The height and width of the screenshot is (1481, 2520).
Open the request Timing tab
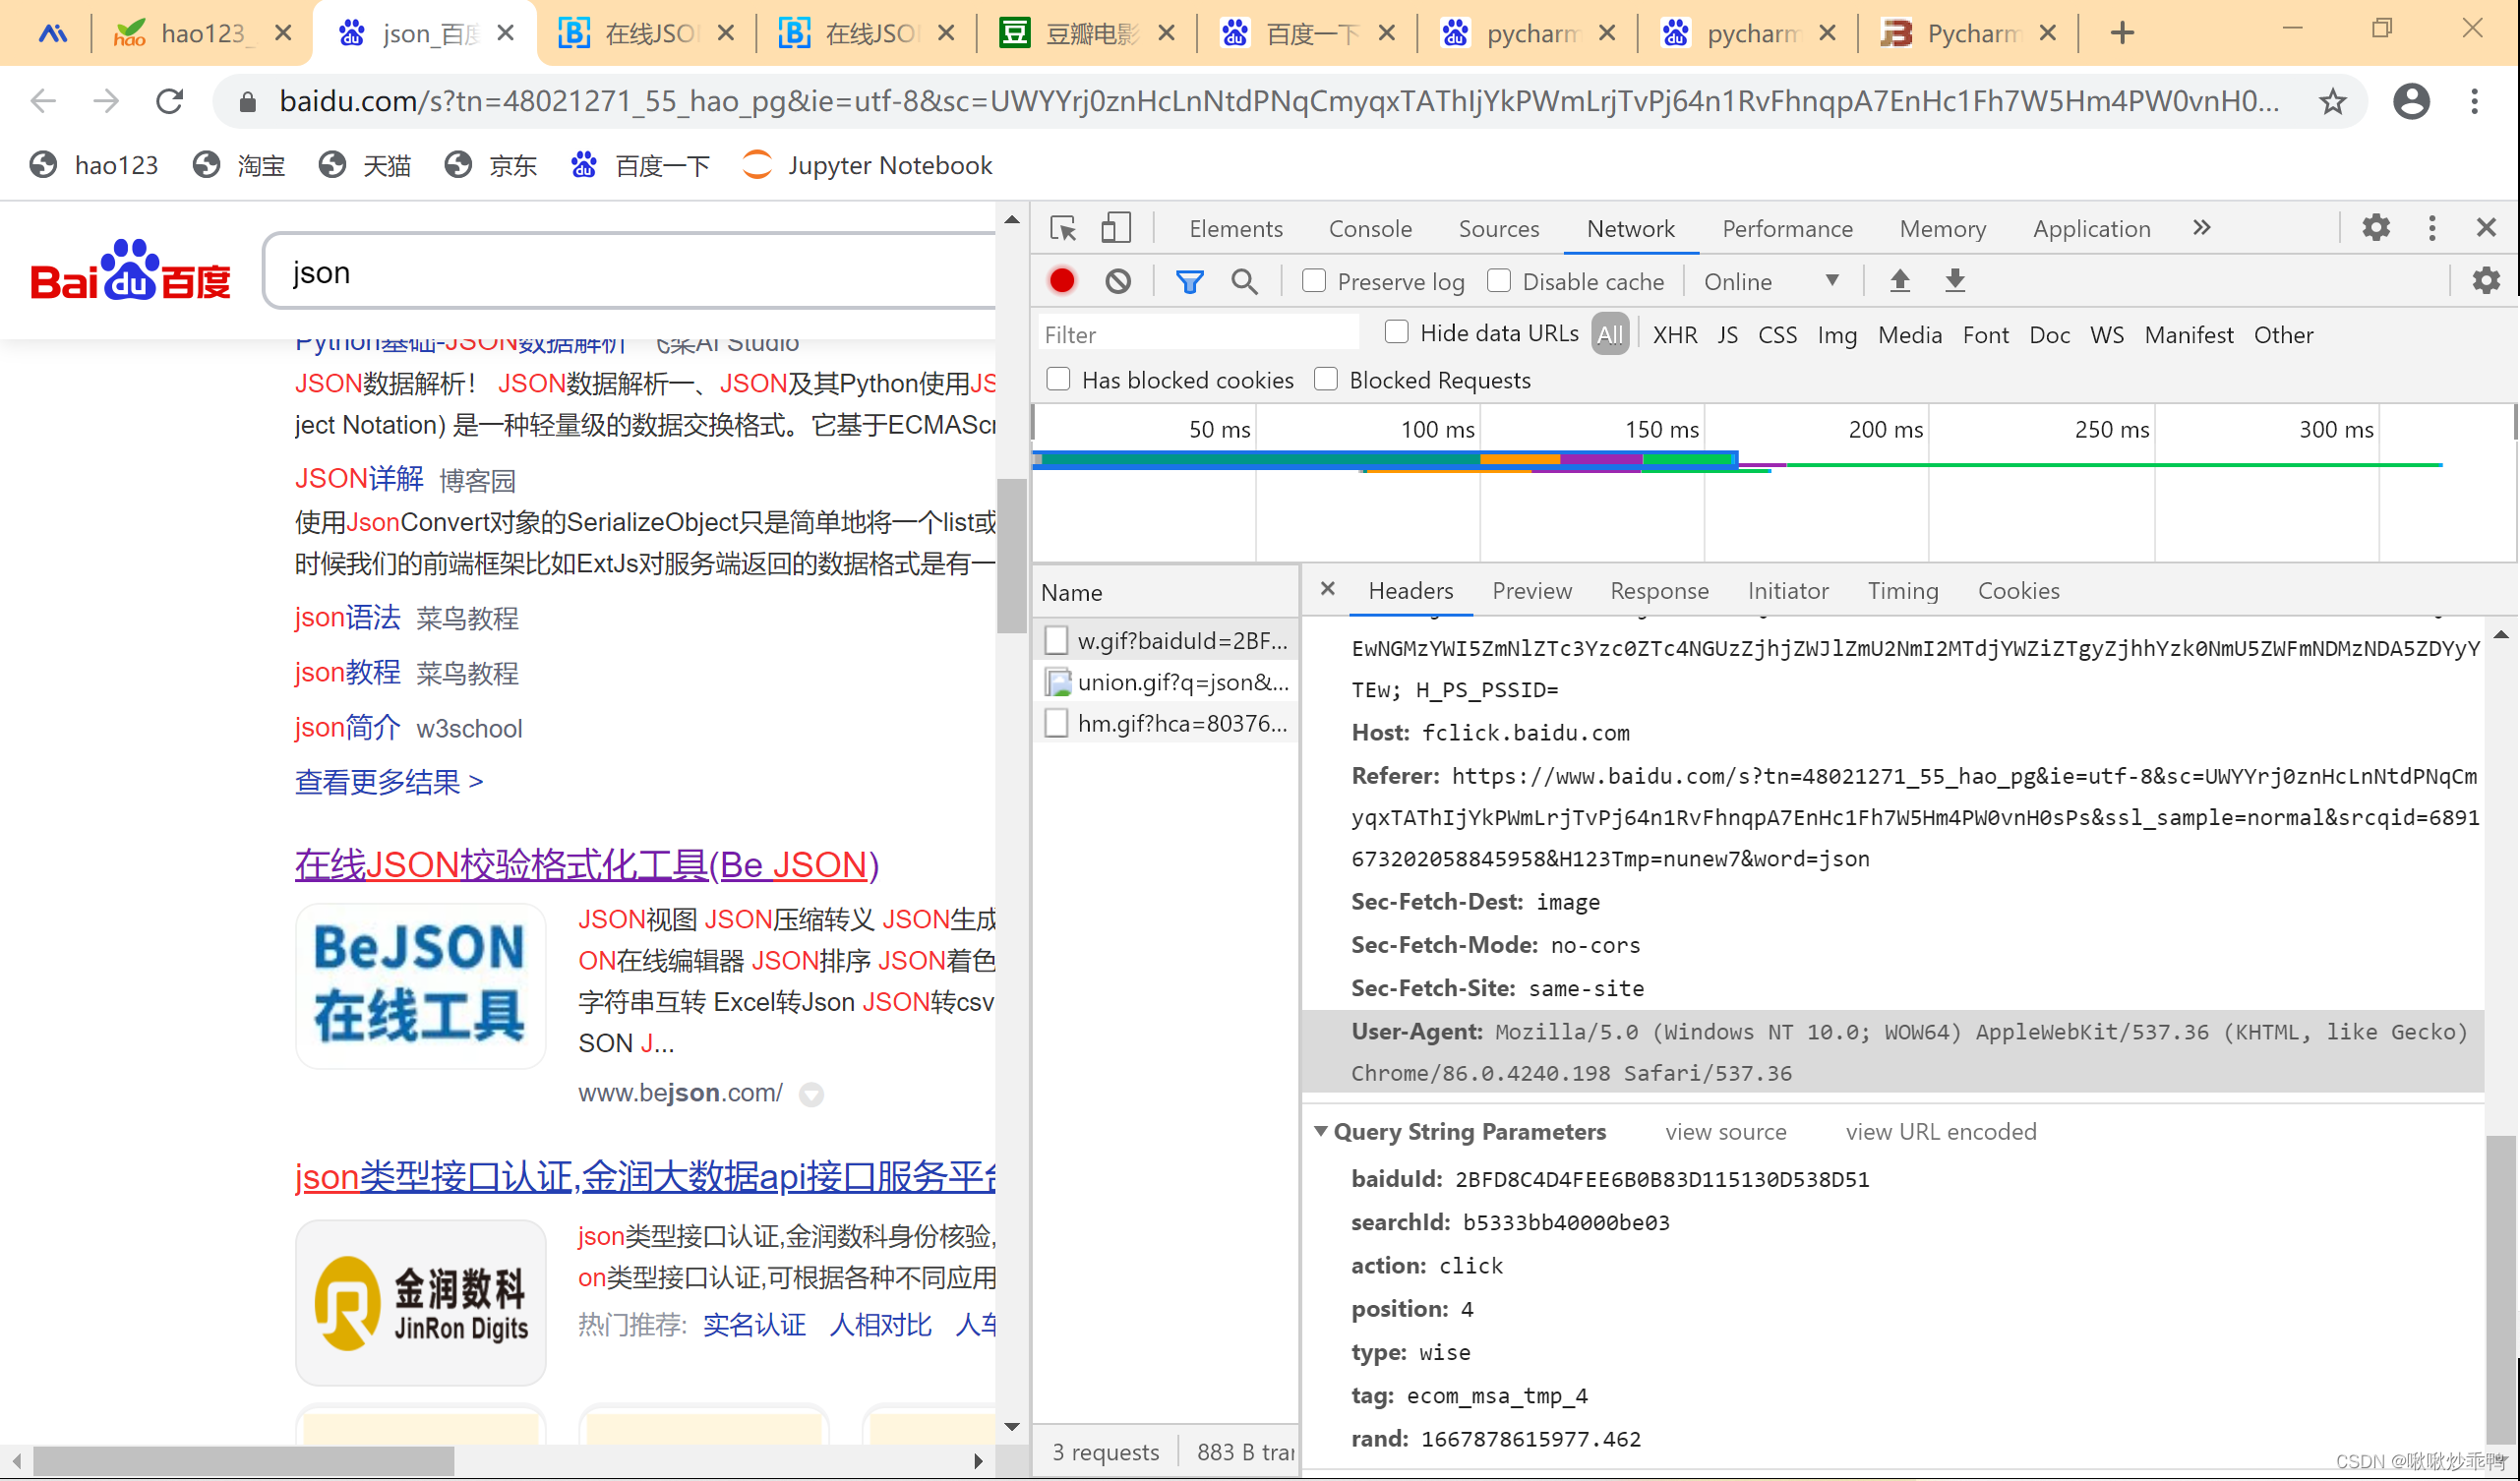point(1903,591)
